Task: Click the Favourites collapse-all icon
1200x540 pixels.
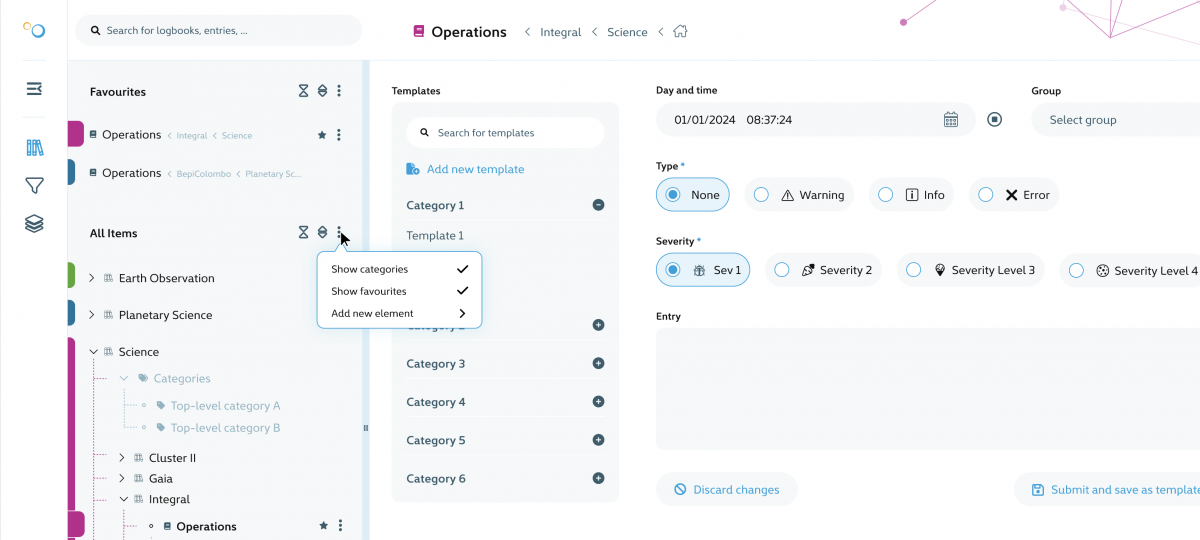Action: pyautogui.click(x=322, y=91)
